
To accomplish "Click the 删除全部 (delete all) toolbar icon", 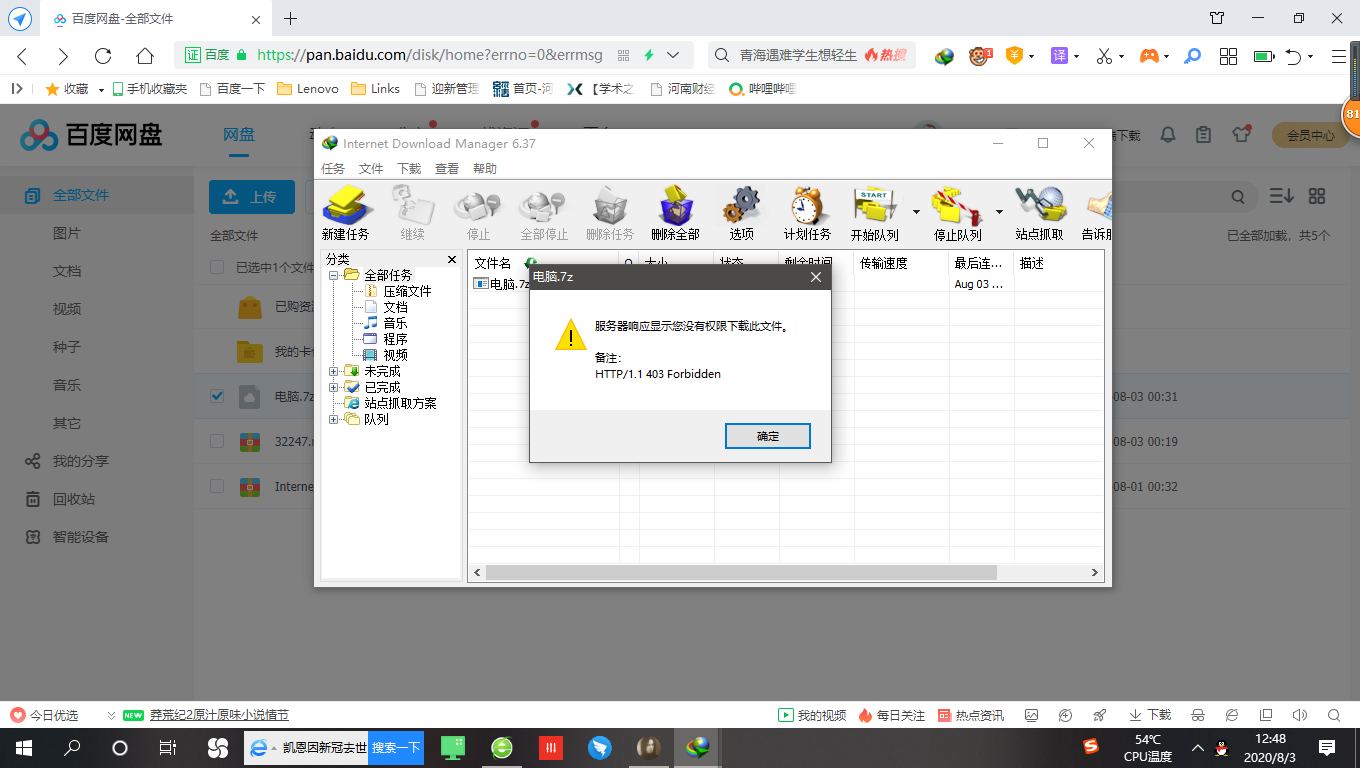I will 675,214.
